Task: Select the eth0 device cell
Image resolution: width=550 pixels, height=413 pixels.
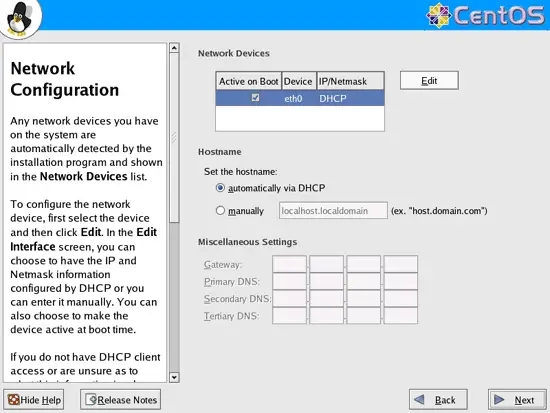Action: [x=293, y=99]
